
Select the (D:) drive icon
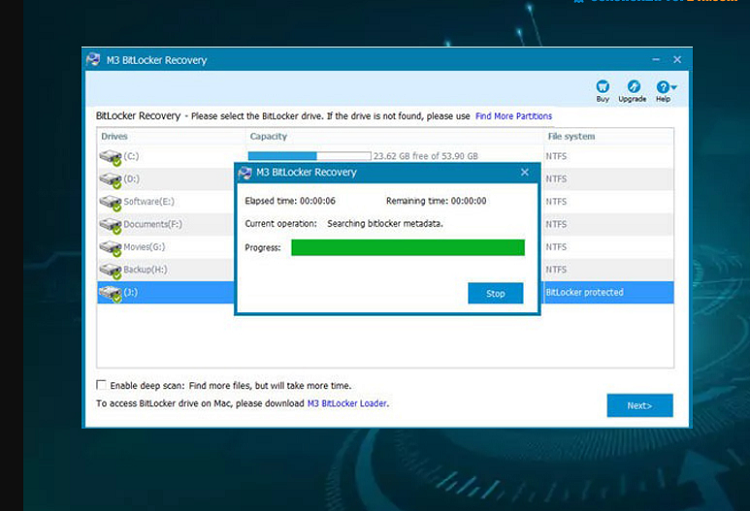109,180
